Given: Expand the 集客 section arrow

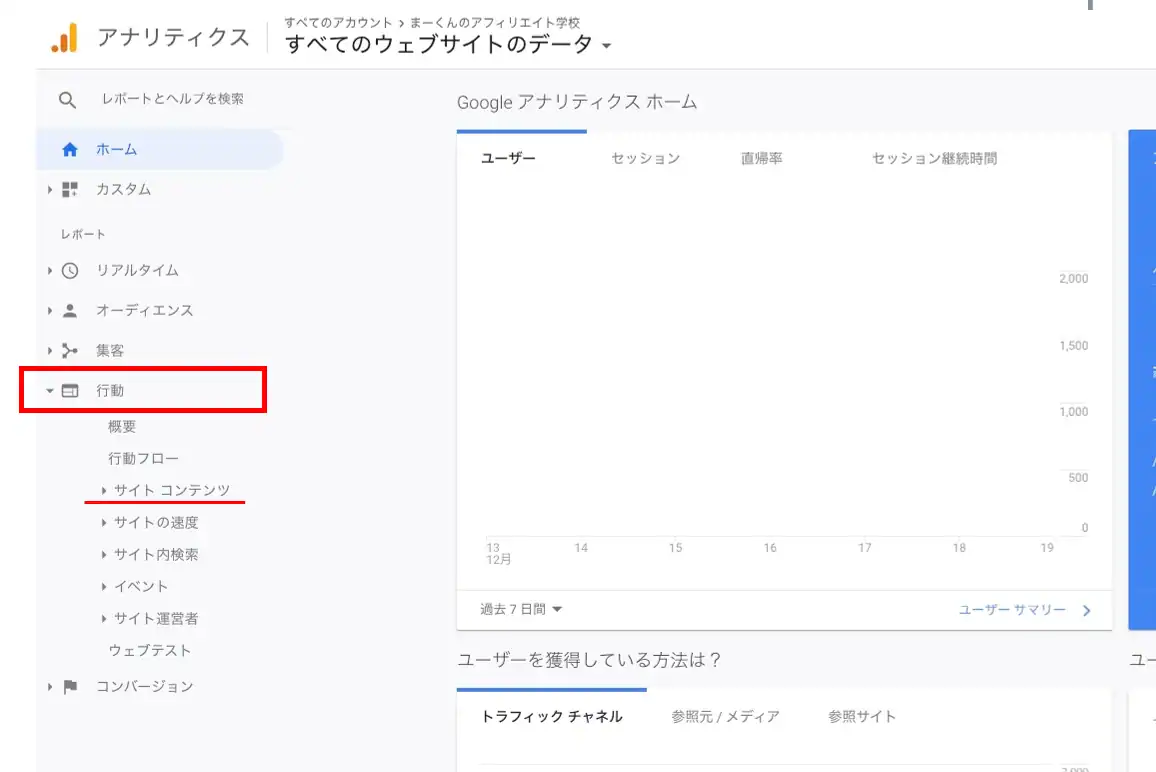Looking at the screenshot, I should [x=49, y=350].
